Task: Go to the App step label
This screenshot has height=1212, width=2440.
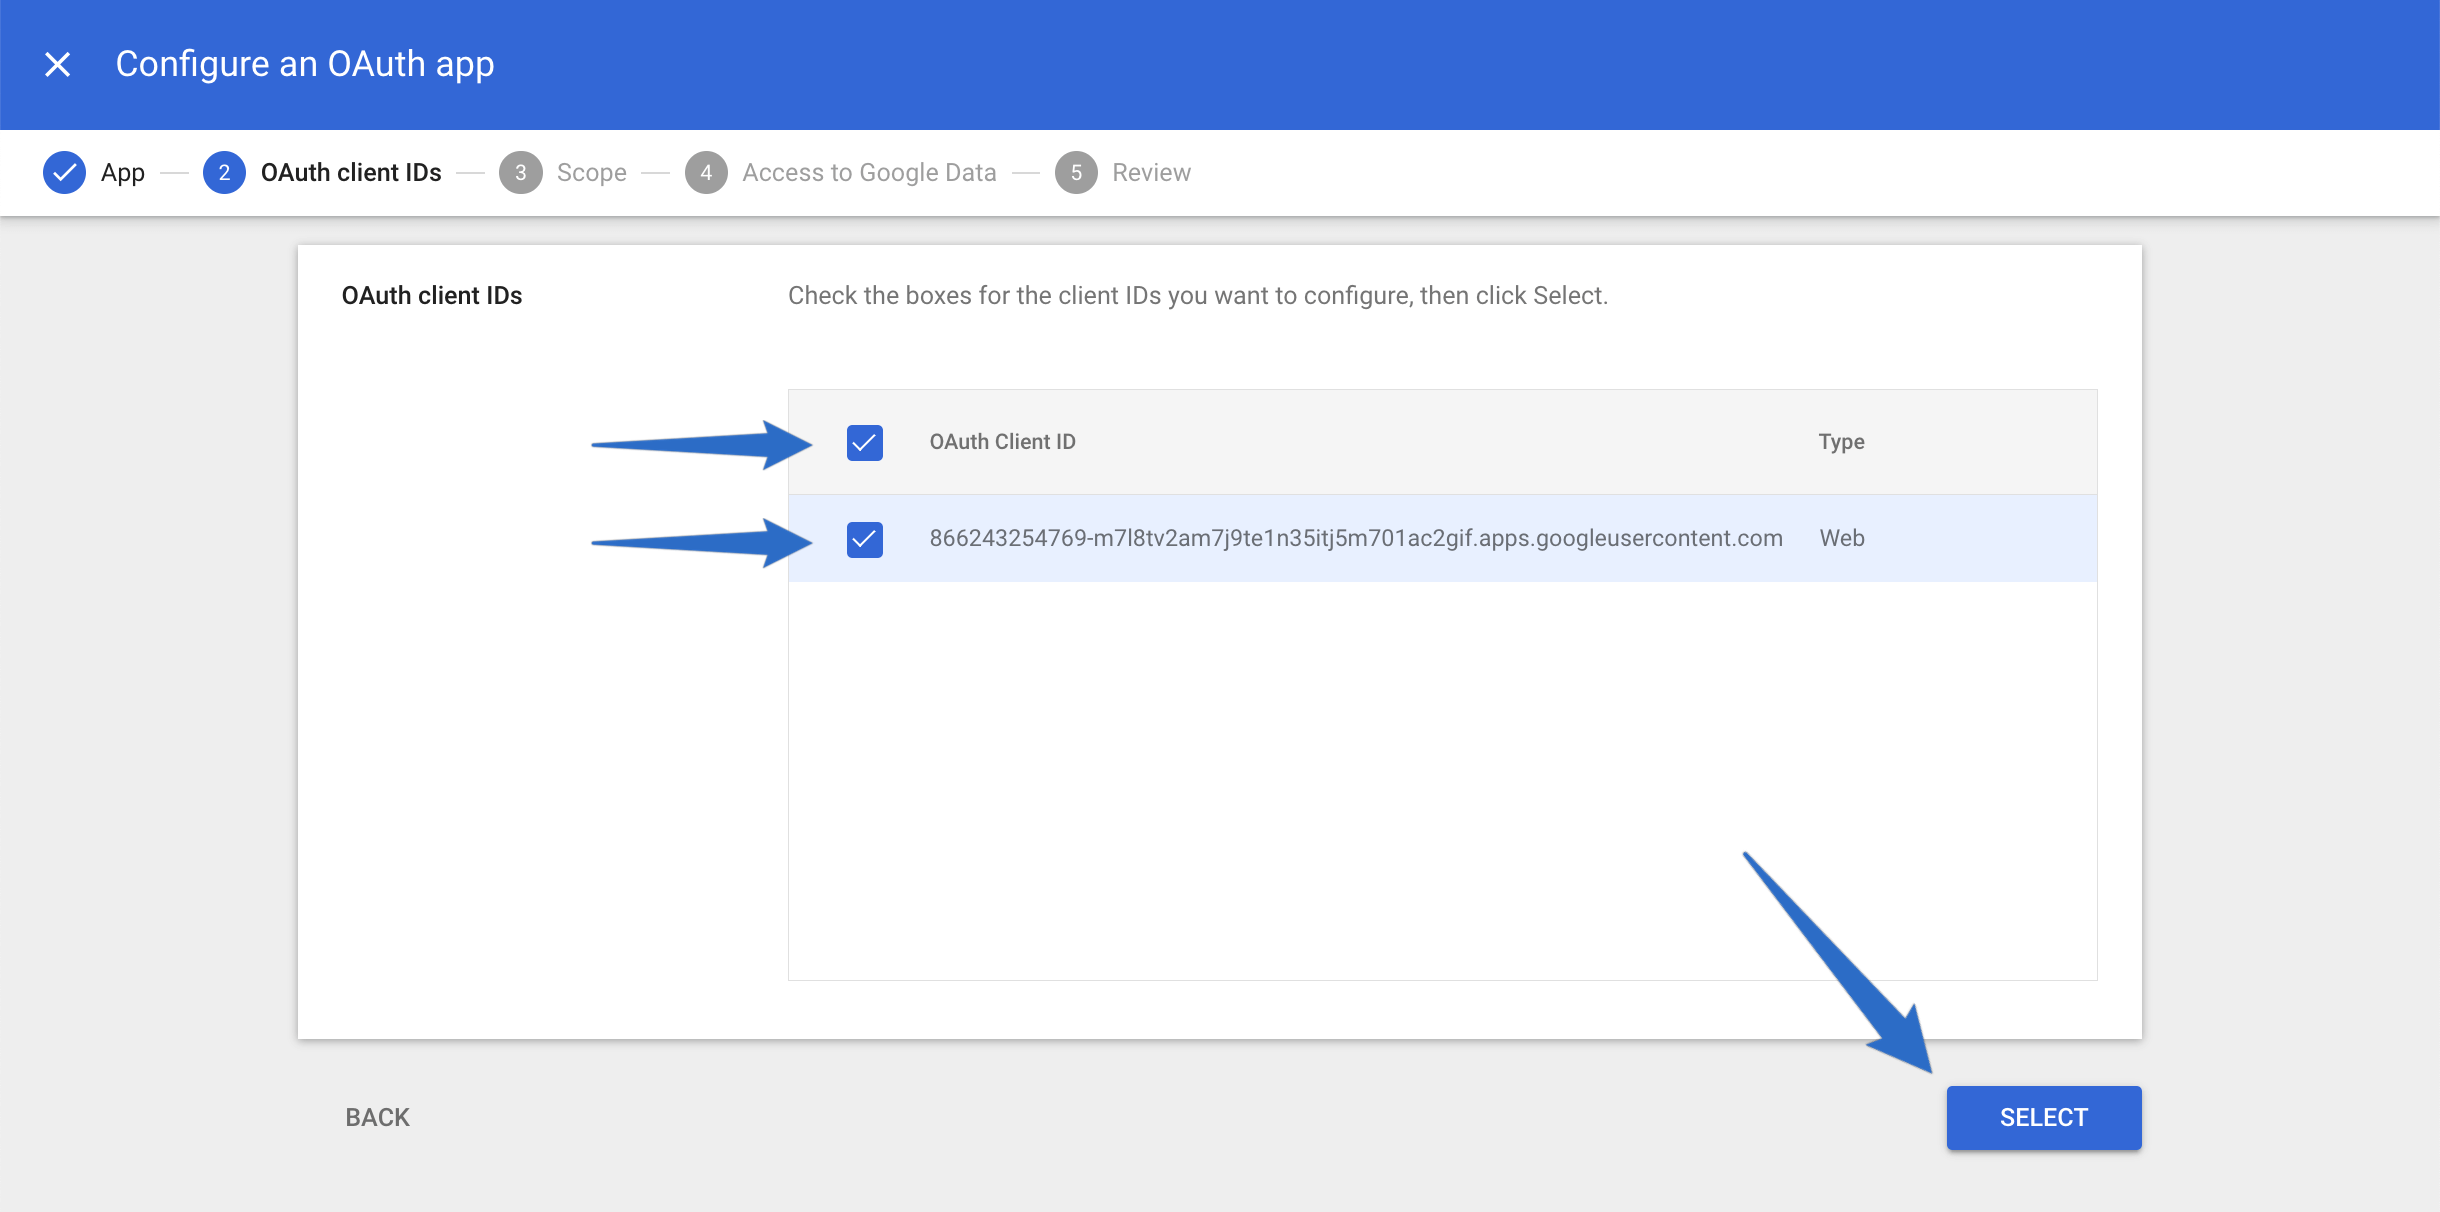Action: tap(123, 173)
